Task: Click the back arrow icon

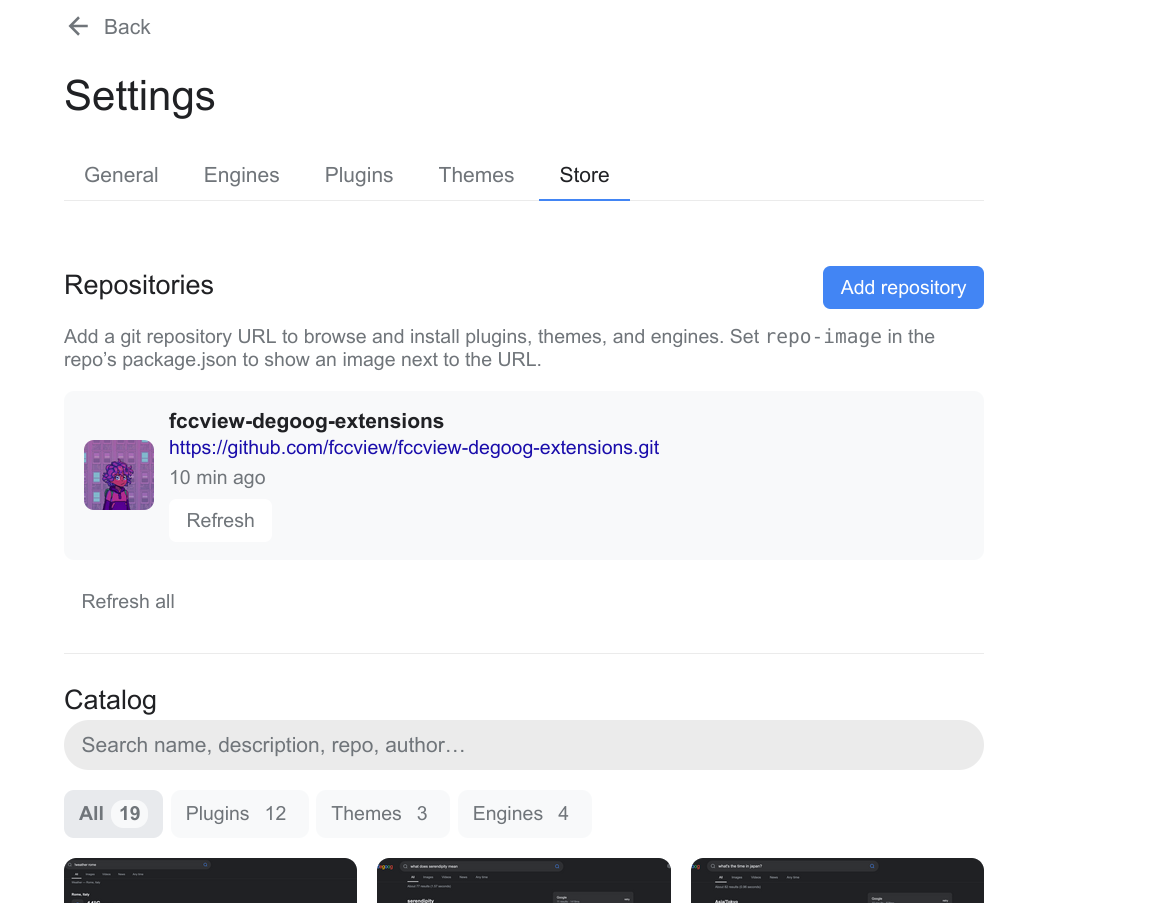Action: [78, 27]
